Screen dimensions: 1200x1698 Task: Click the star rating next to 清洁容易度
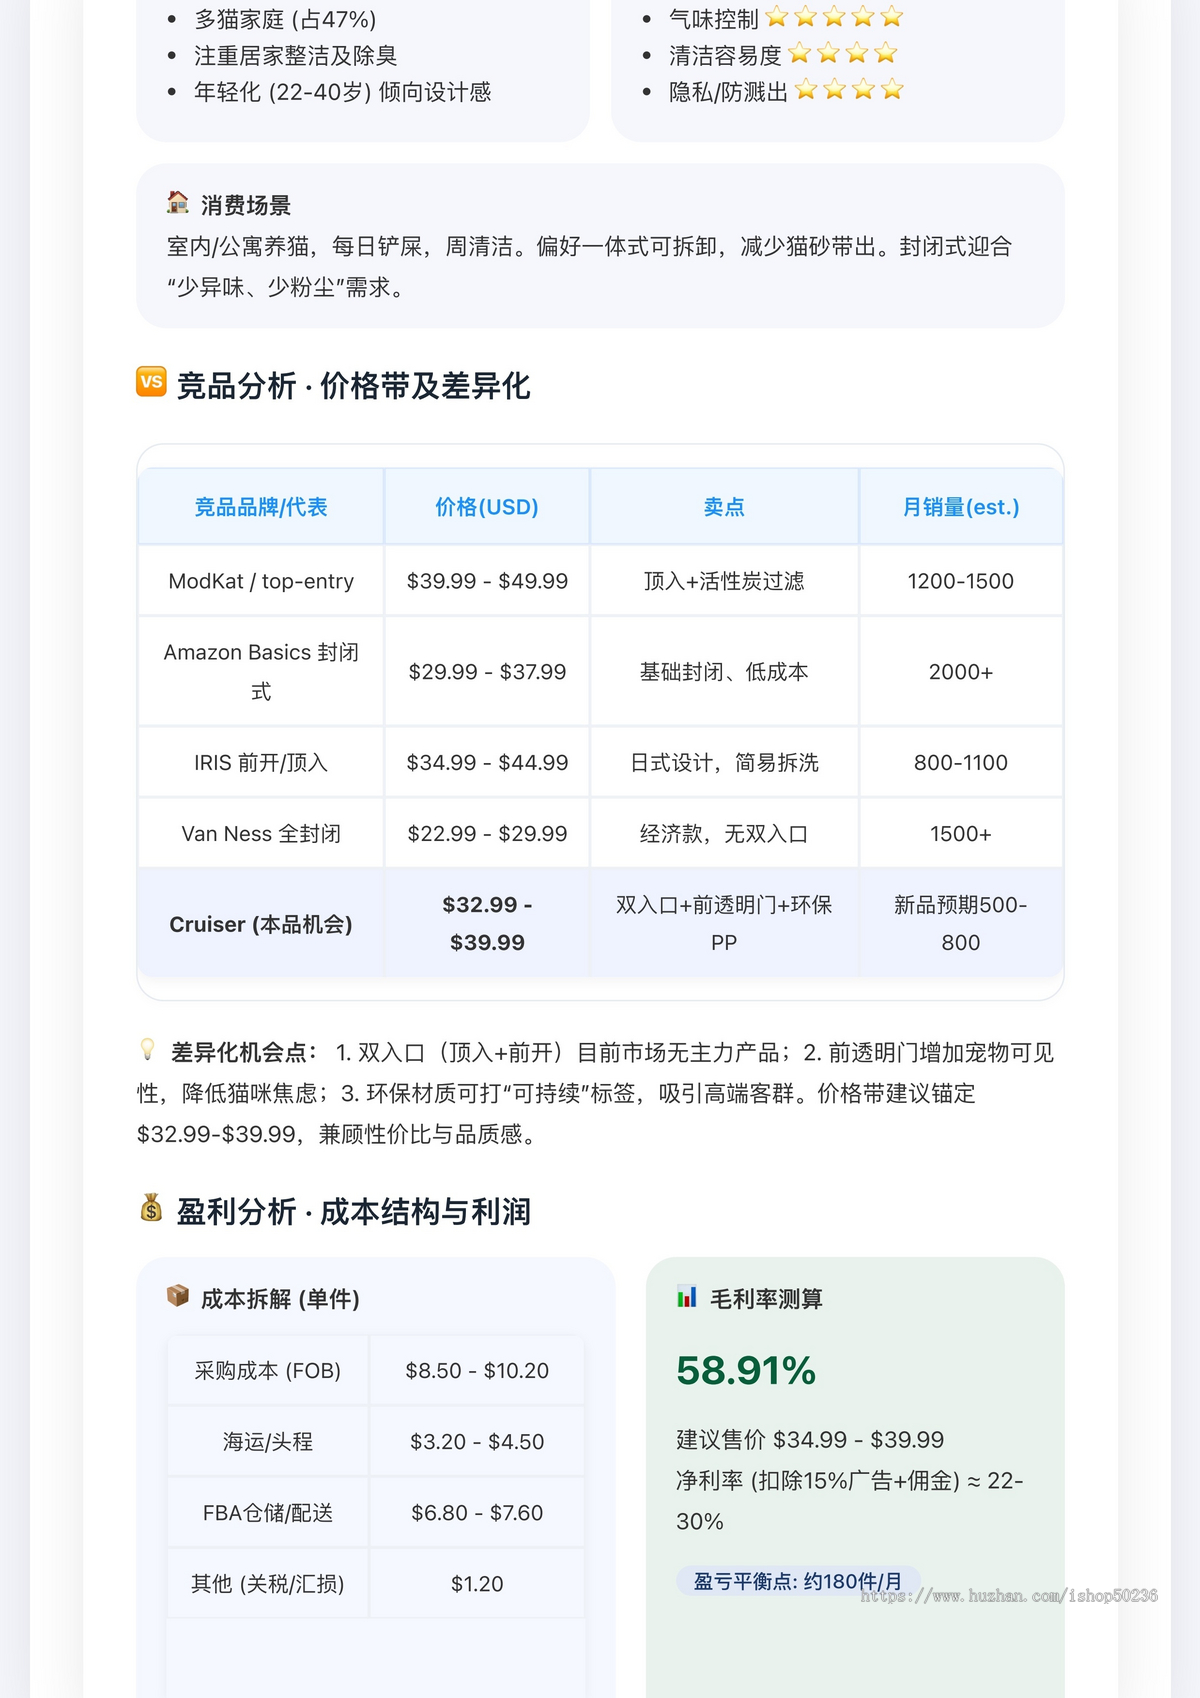click(842, 54)
